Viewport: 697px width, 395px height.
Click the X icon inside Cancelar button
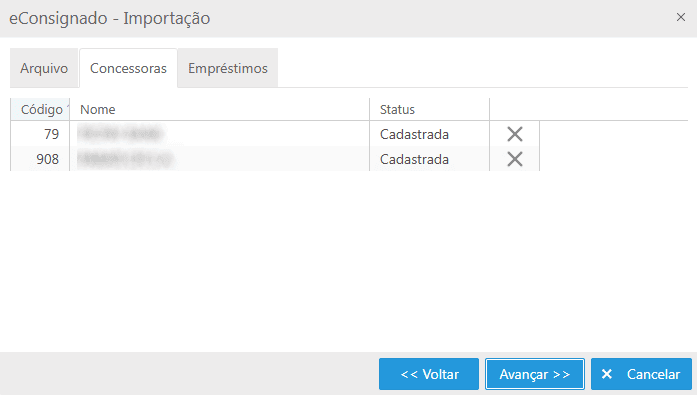607,374
